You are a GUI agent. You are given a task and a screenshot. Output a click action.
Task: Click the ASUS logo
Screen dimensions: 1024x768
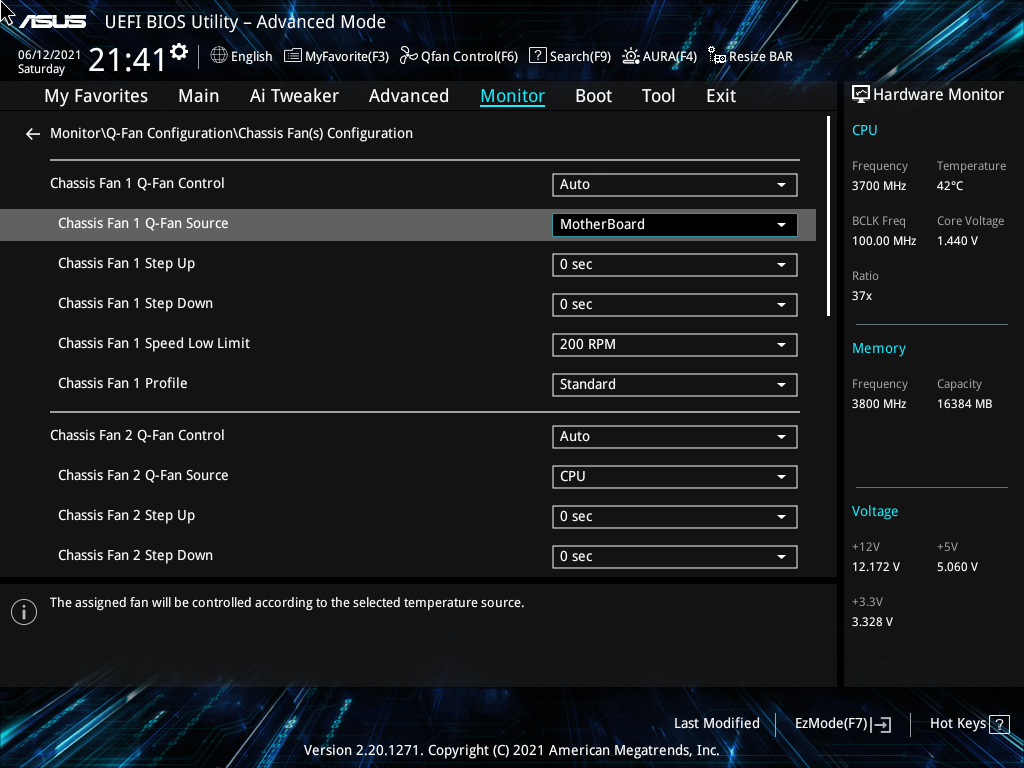point(52,22)
